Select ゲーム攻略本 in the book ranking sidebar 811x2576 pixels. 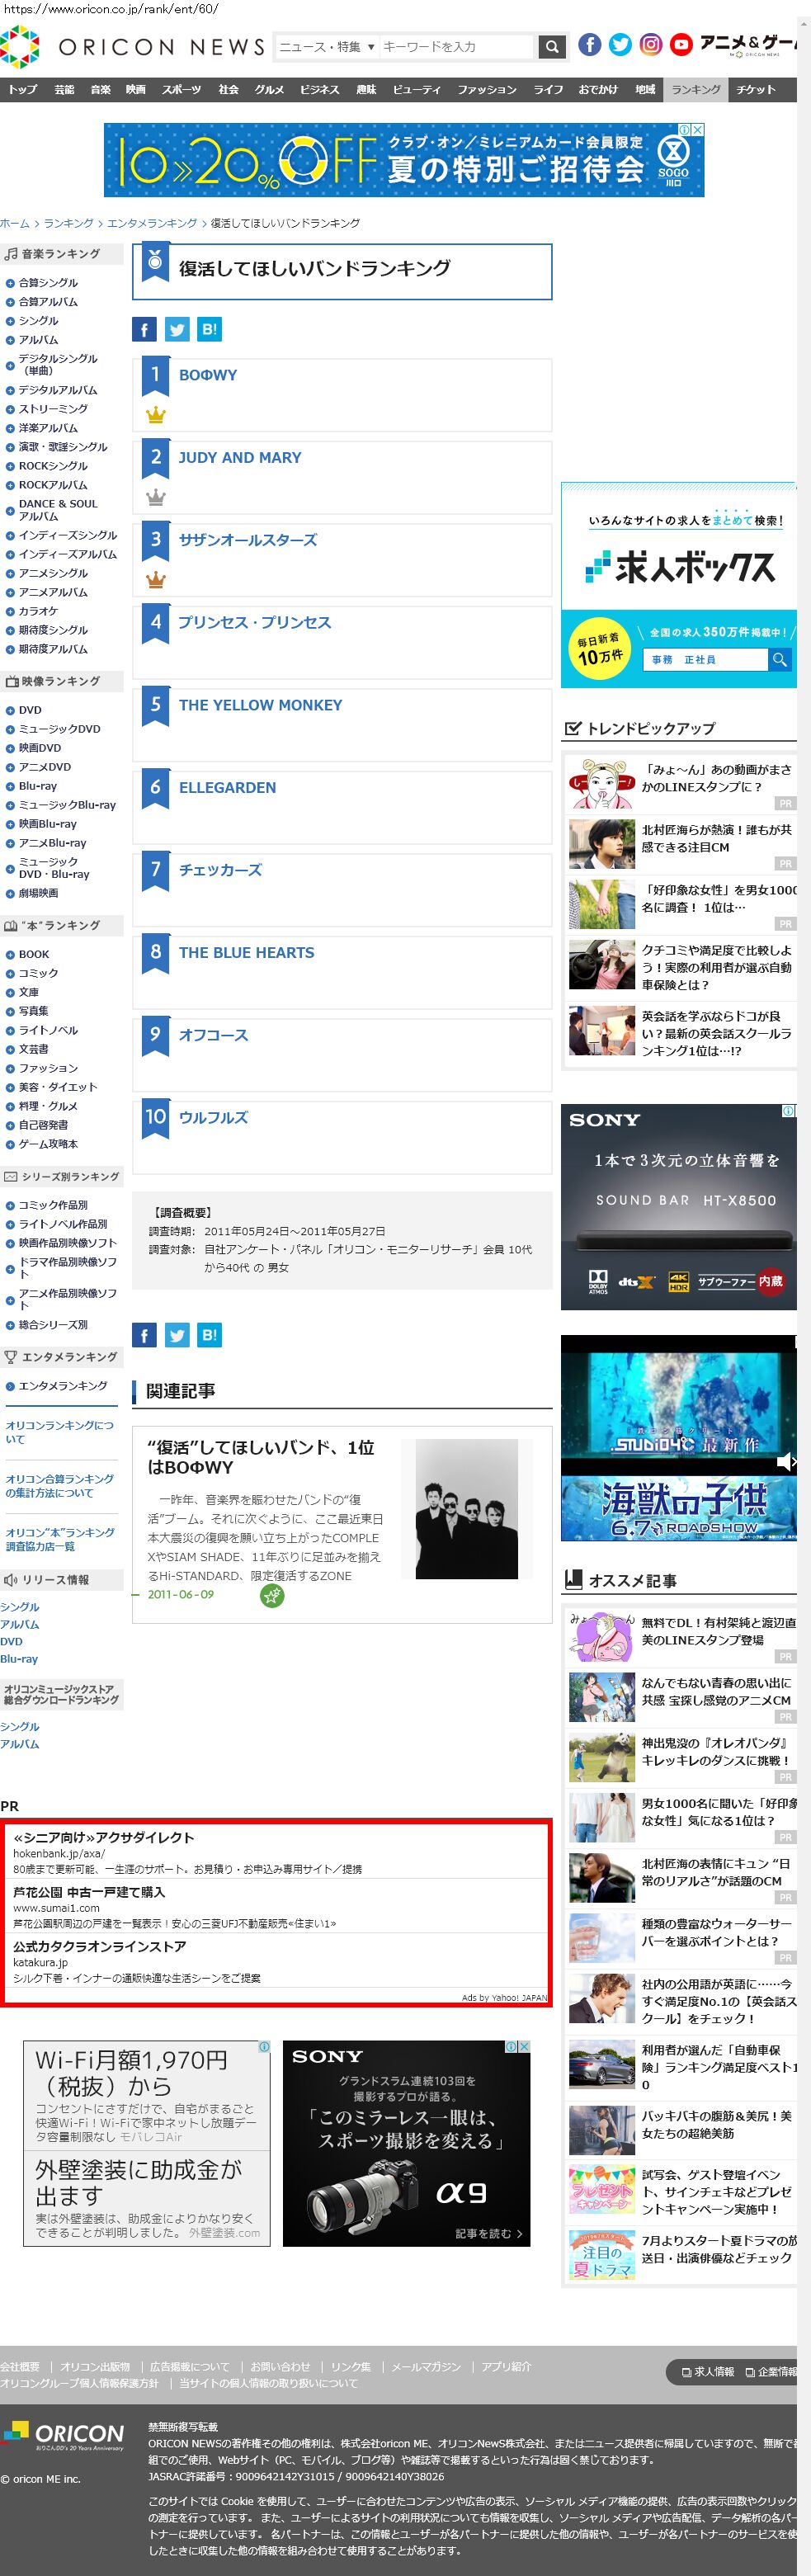tap(48, 1144)
